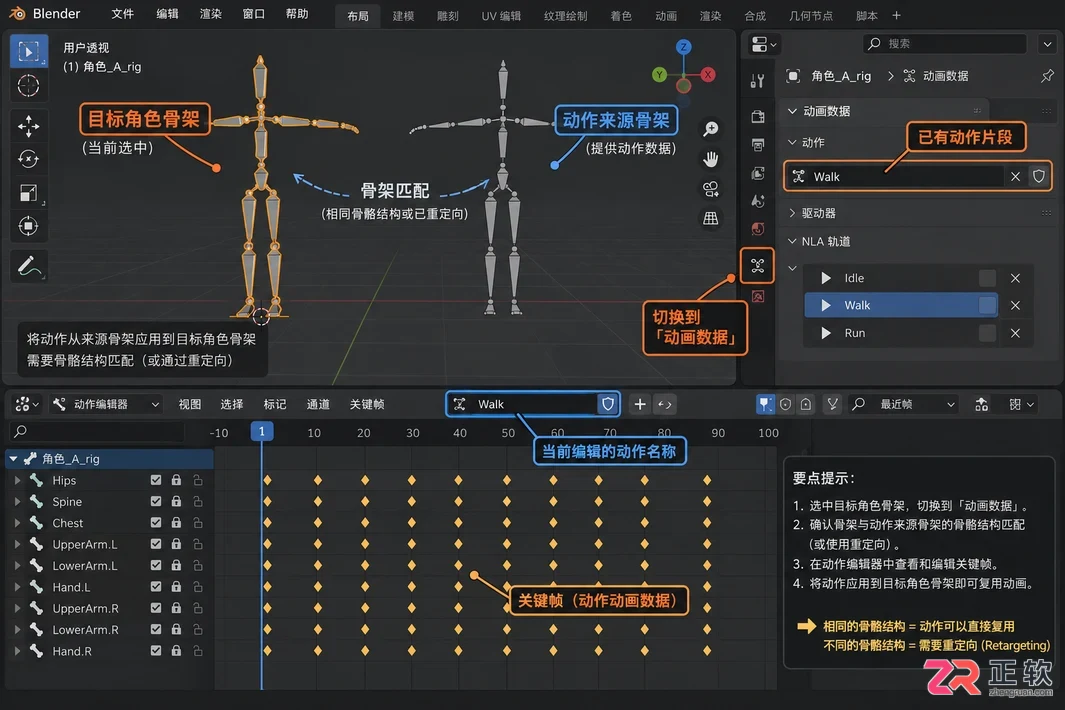The height and width of the screenshot is (710, 1065).
Task: Lock the UpperArm.L channel
Action: point(176,544)
